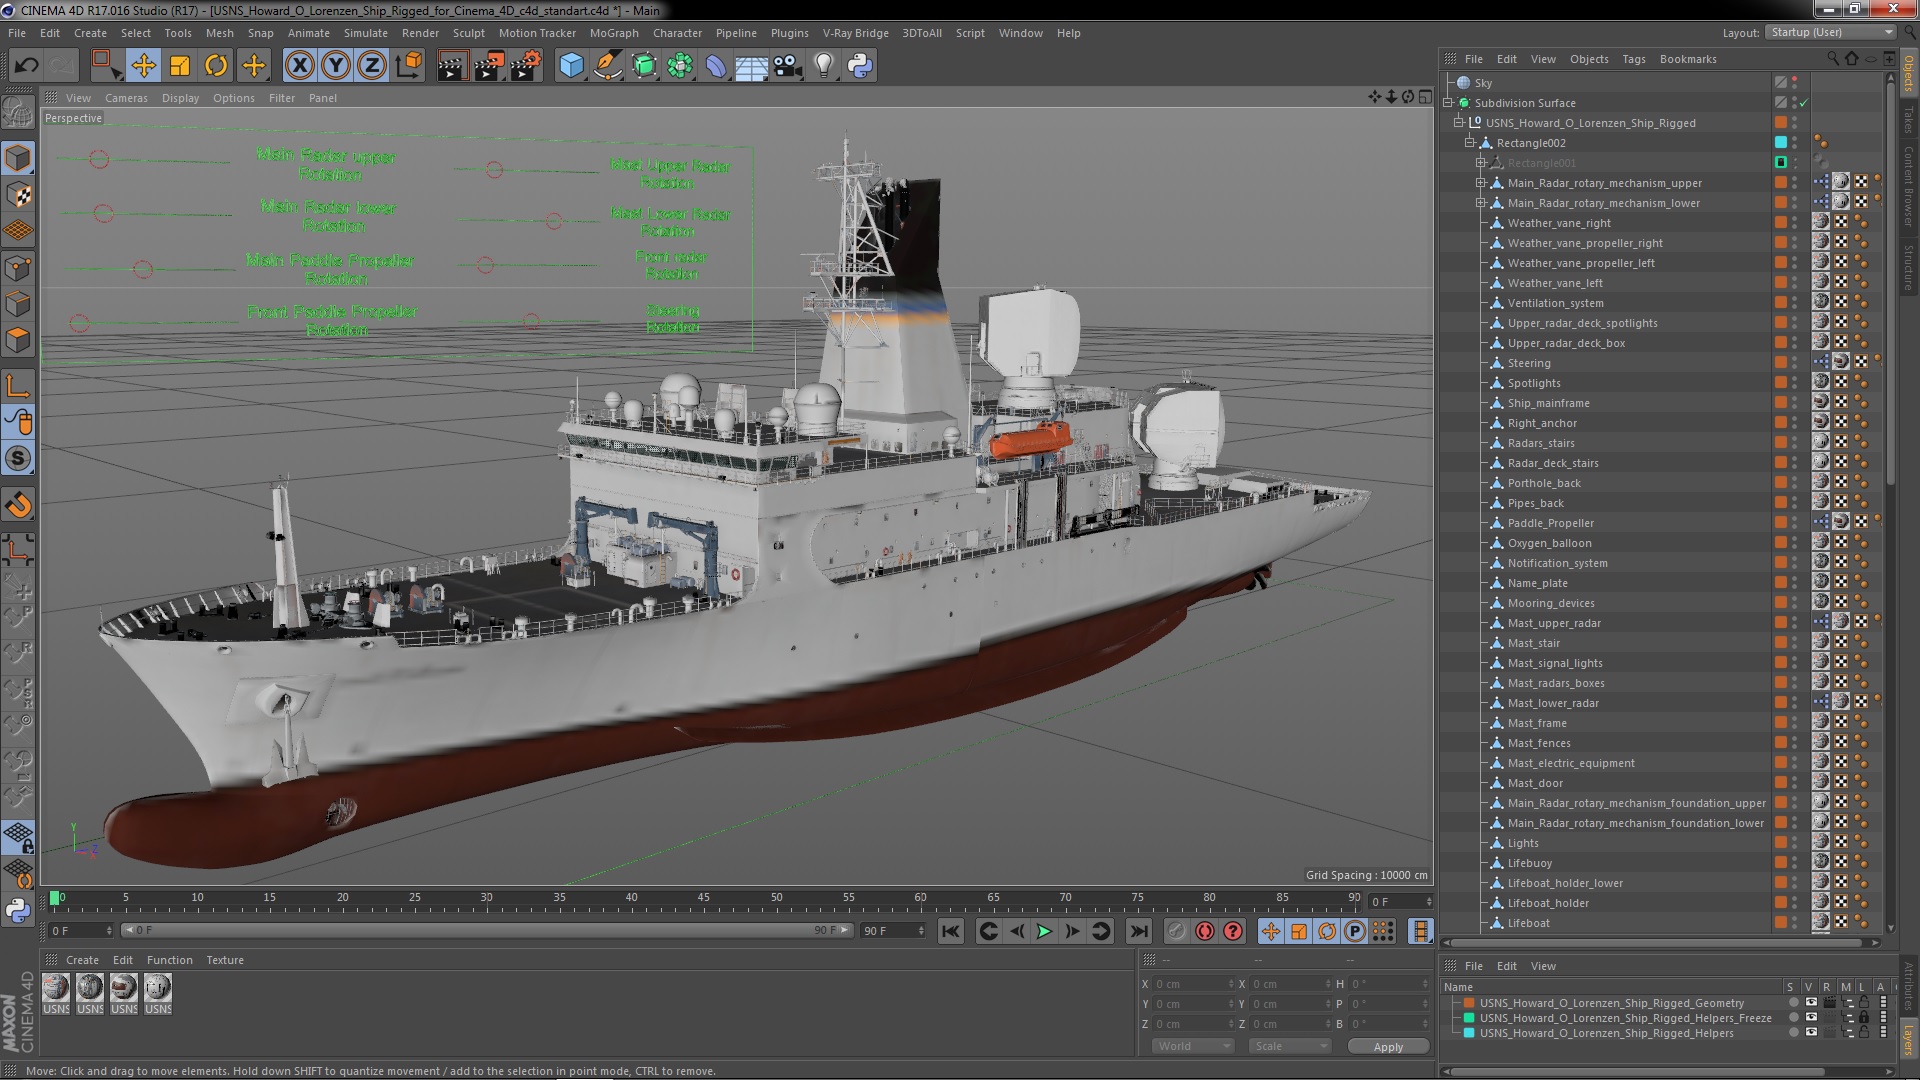Image resolution: width=1920 pixels, height=1080 pixels.
Task: Expand Main_Radar_rotary_mechanism_lower node
Action: click(1481, 203)
